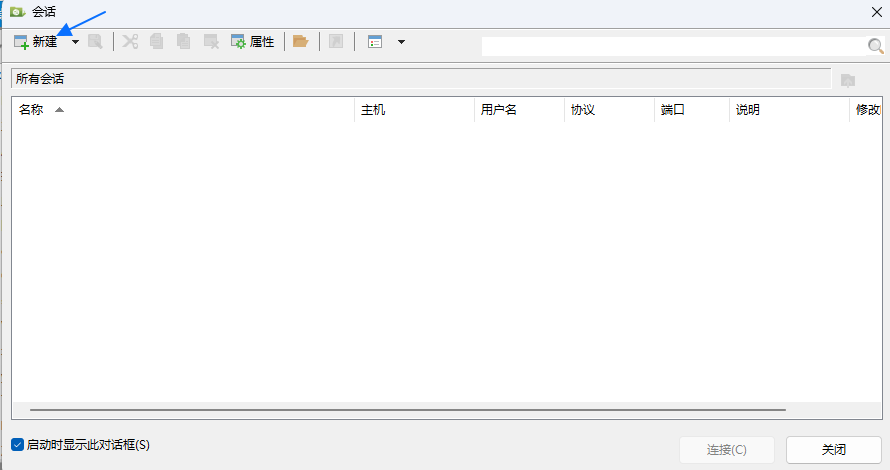Open the sessions folder icon

tap(300, 42)
